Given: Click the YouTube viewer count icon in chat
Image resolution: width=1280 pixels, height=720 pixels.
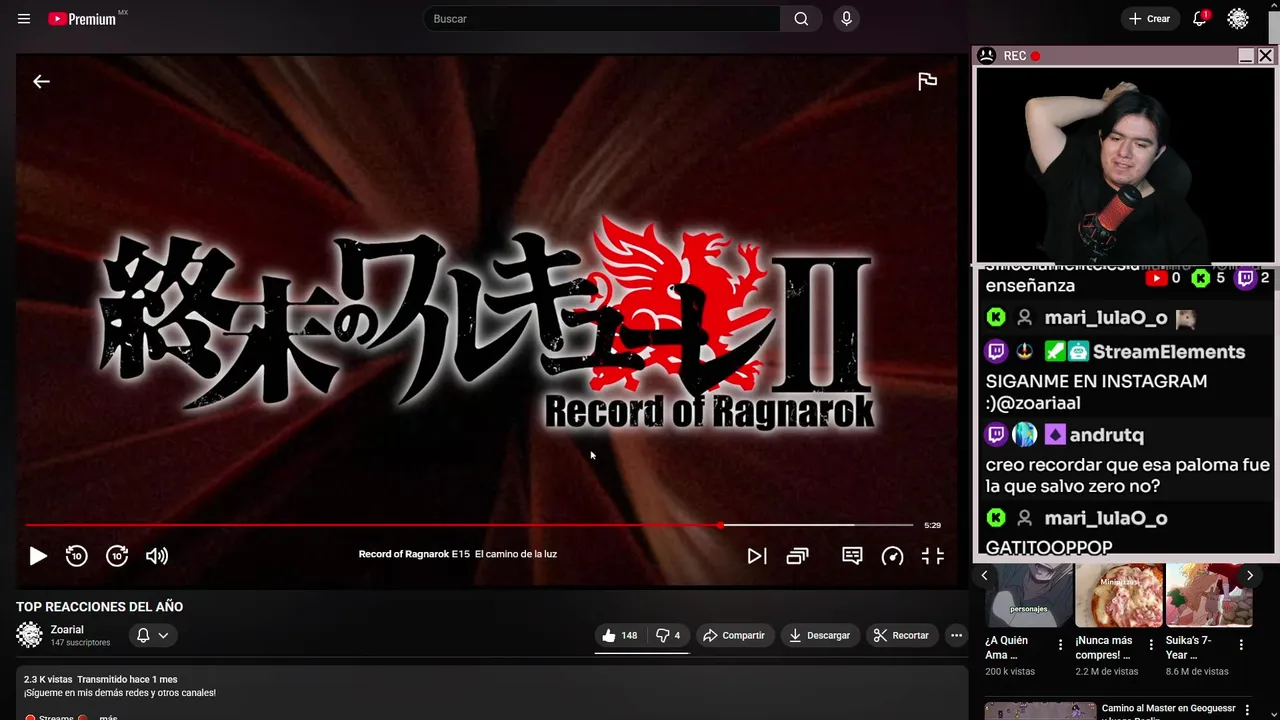Looking at the screenshot, I should [1156, 278].
